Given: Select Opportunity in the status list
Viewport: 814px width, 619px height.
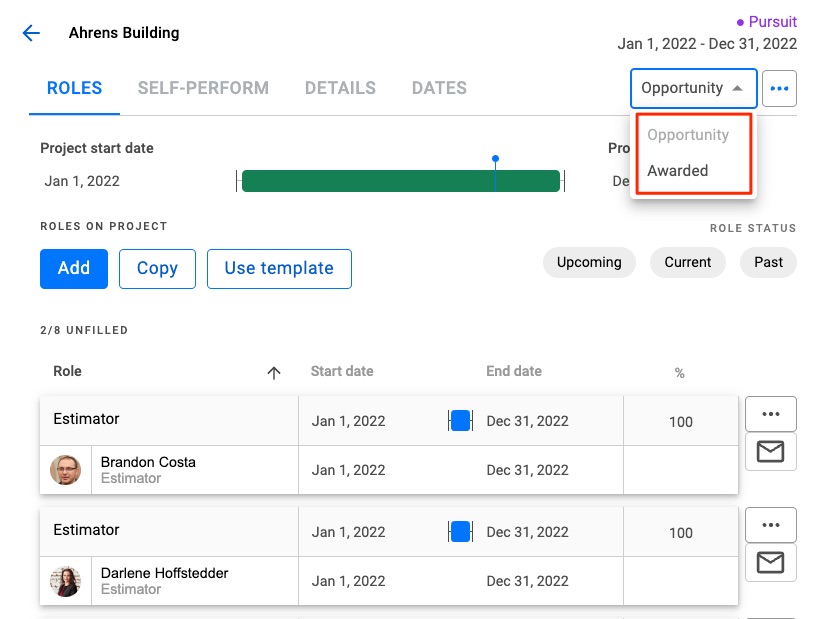Looking at the screenshot, I should 688,134.
